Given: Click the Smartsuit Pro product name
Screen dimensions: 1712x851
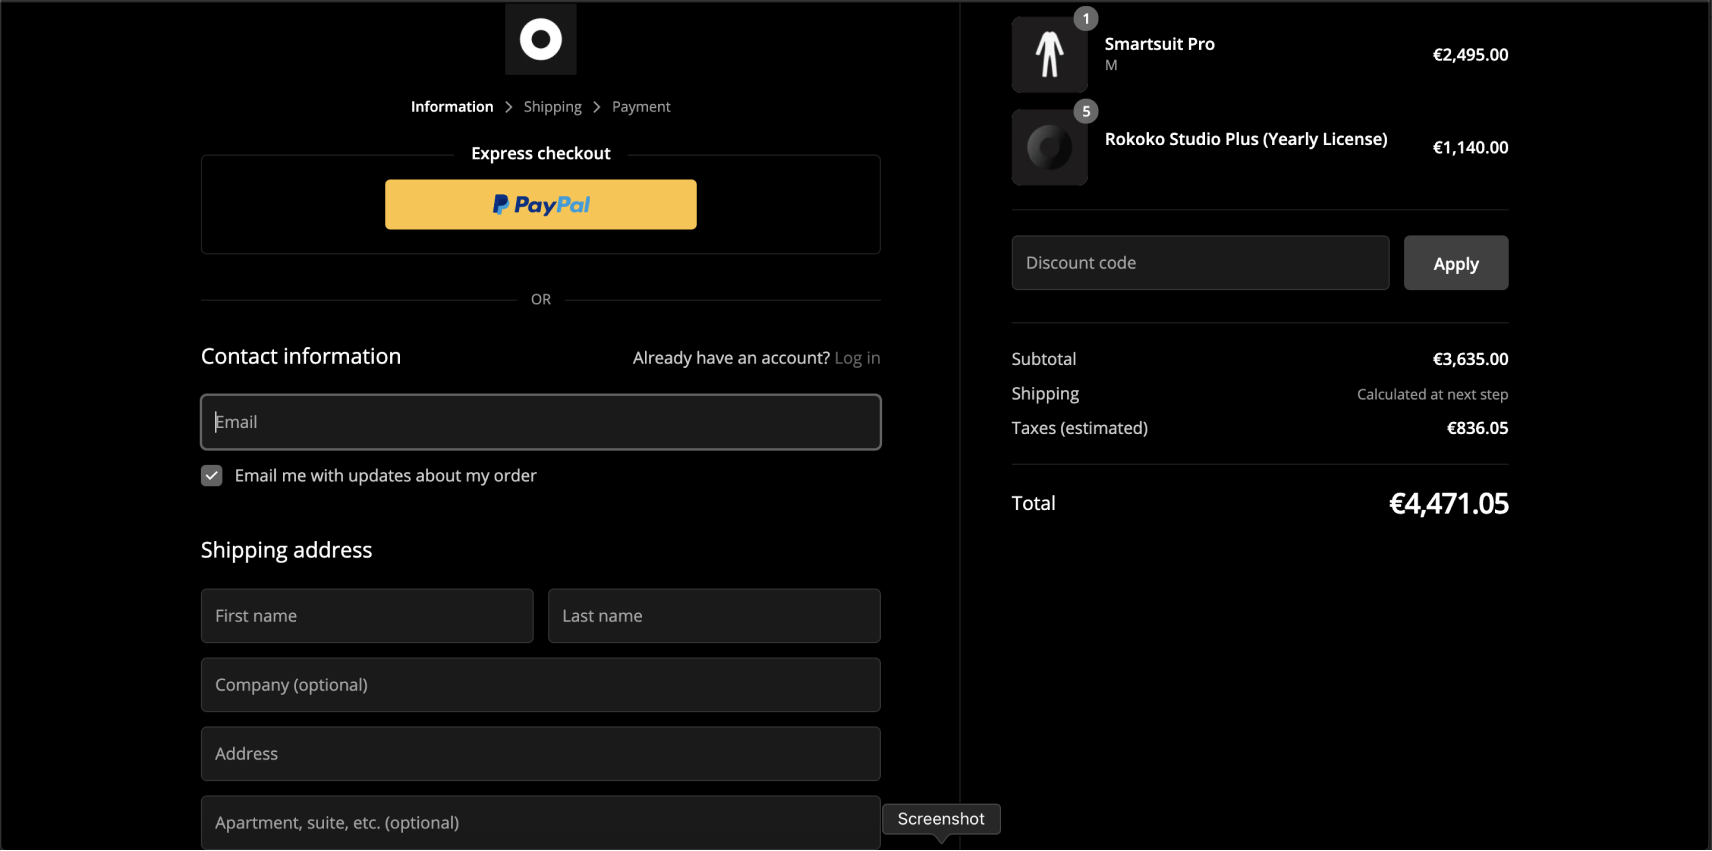Looking at the screenshot, I should click(1160, 44).
